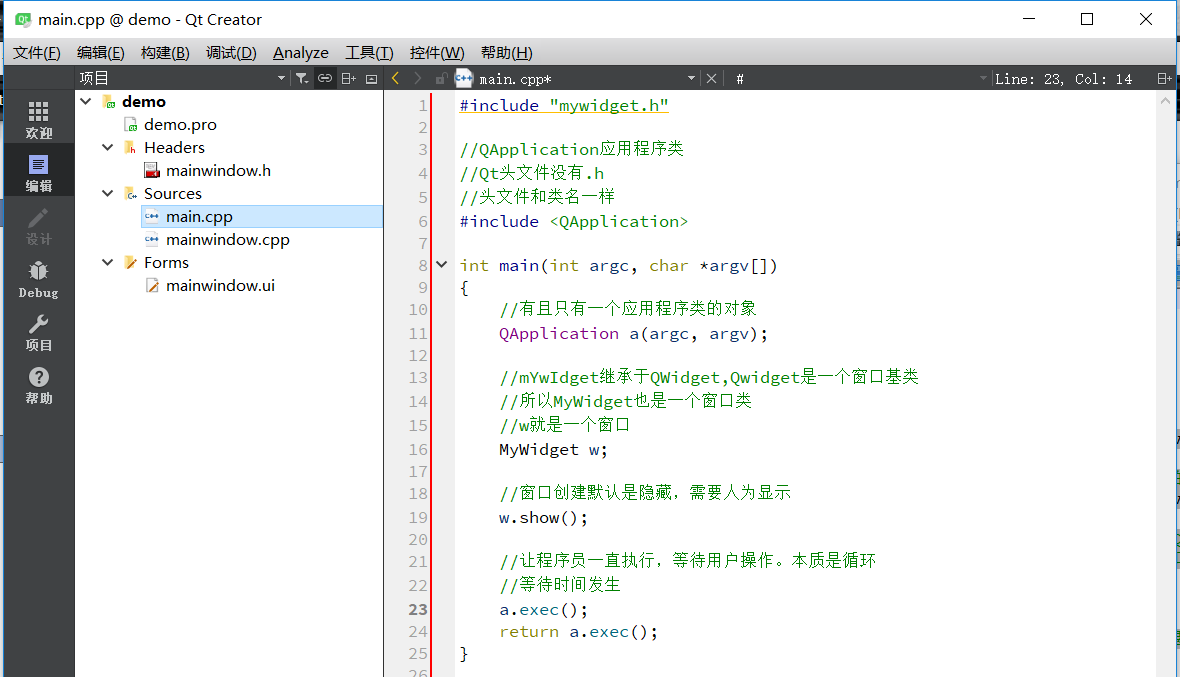Close the main.cpp* document
This screenshot has height=677, width=1180.
click(x=711, y=78)
